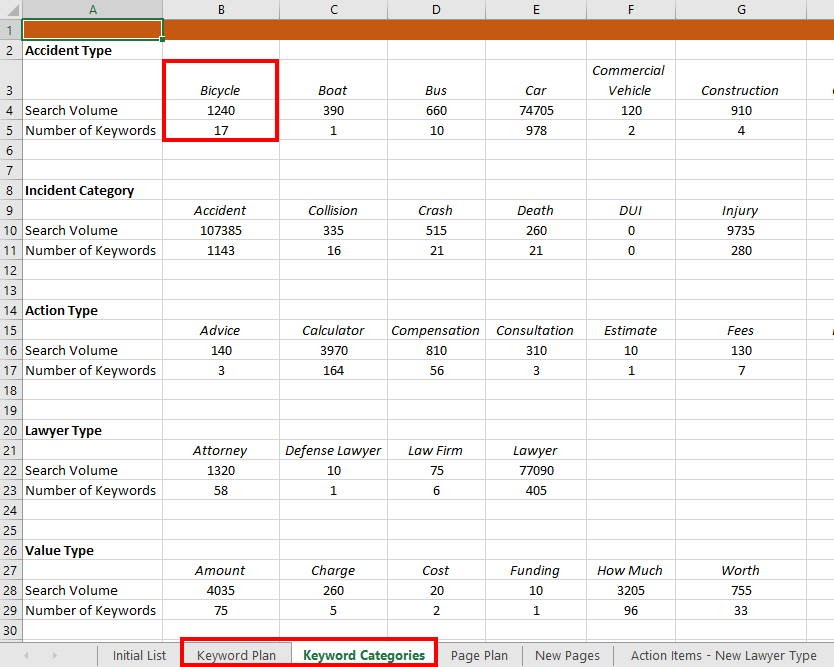Open the Keyword Plan sheet tab

click(236, 656)
